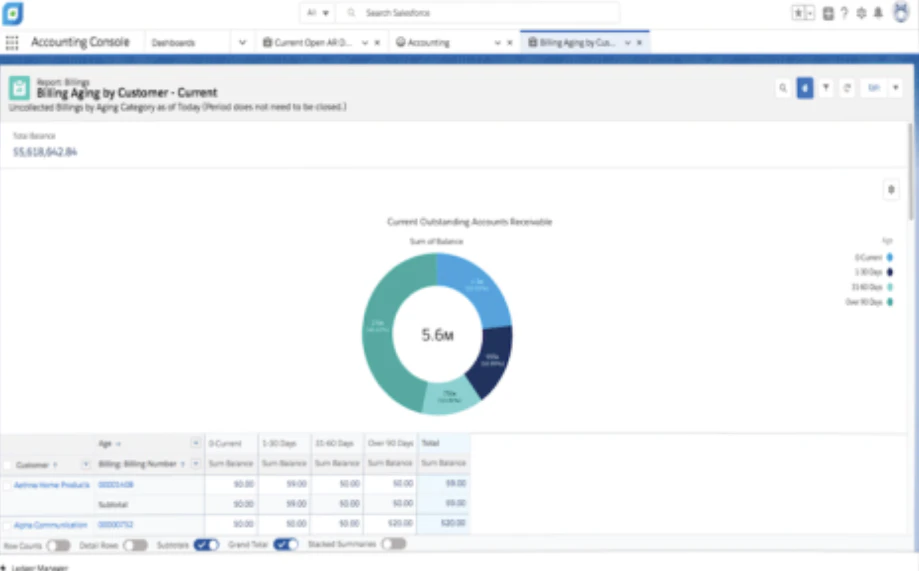Click the 31-60 Days legend color dot
Image resolution: width=919 pixels, height=571 pixels.
tap(890, 287)
